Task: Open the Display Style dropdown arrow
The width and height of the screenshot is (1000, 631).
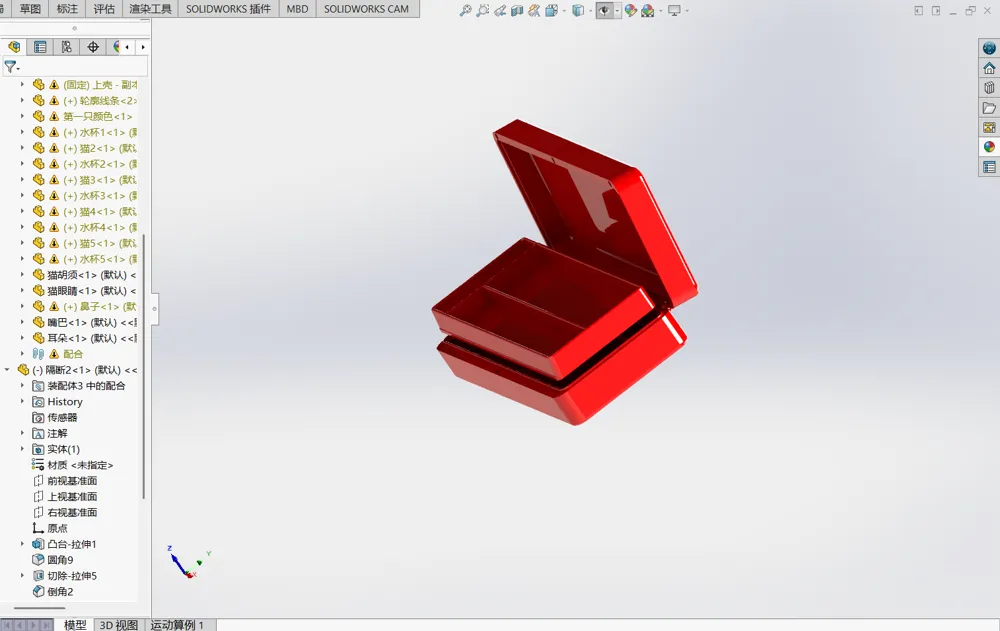Action: [590, 11]
